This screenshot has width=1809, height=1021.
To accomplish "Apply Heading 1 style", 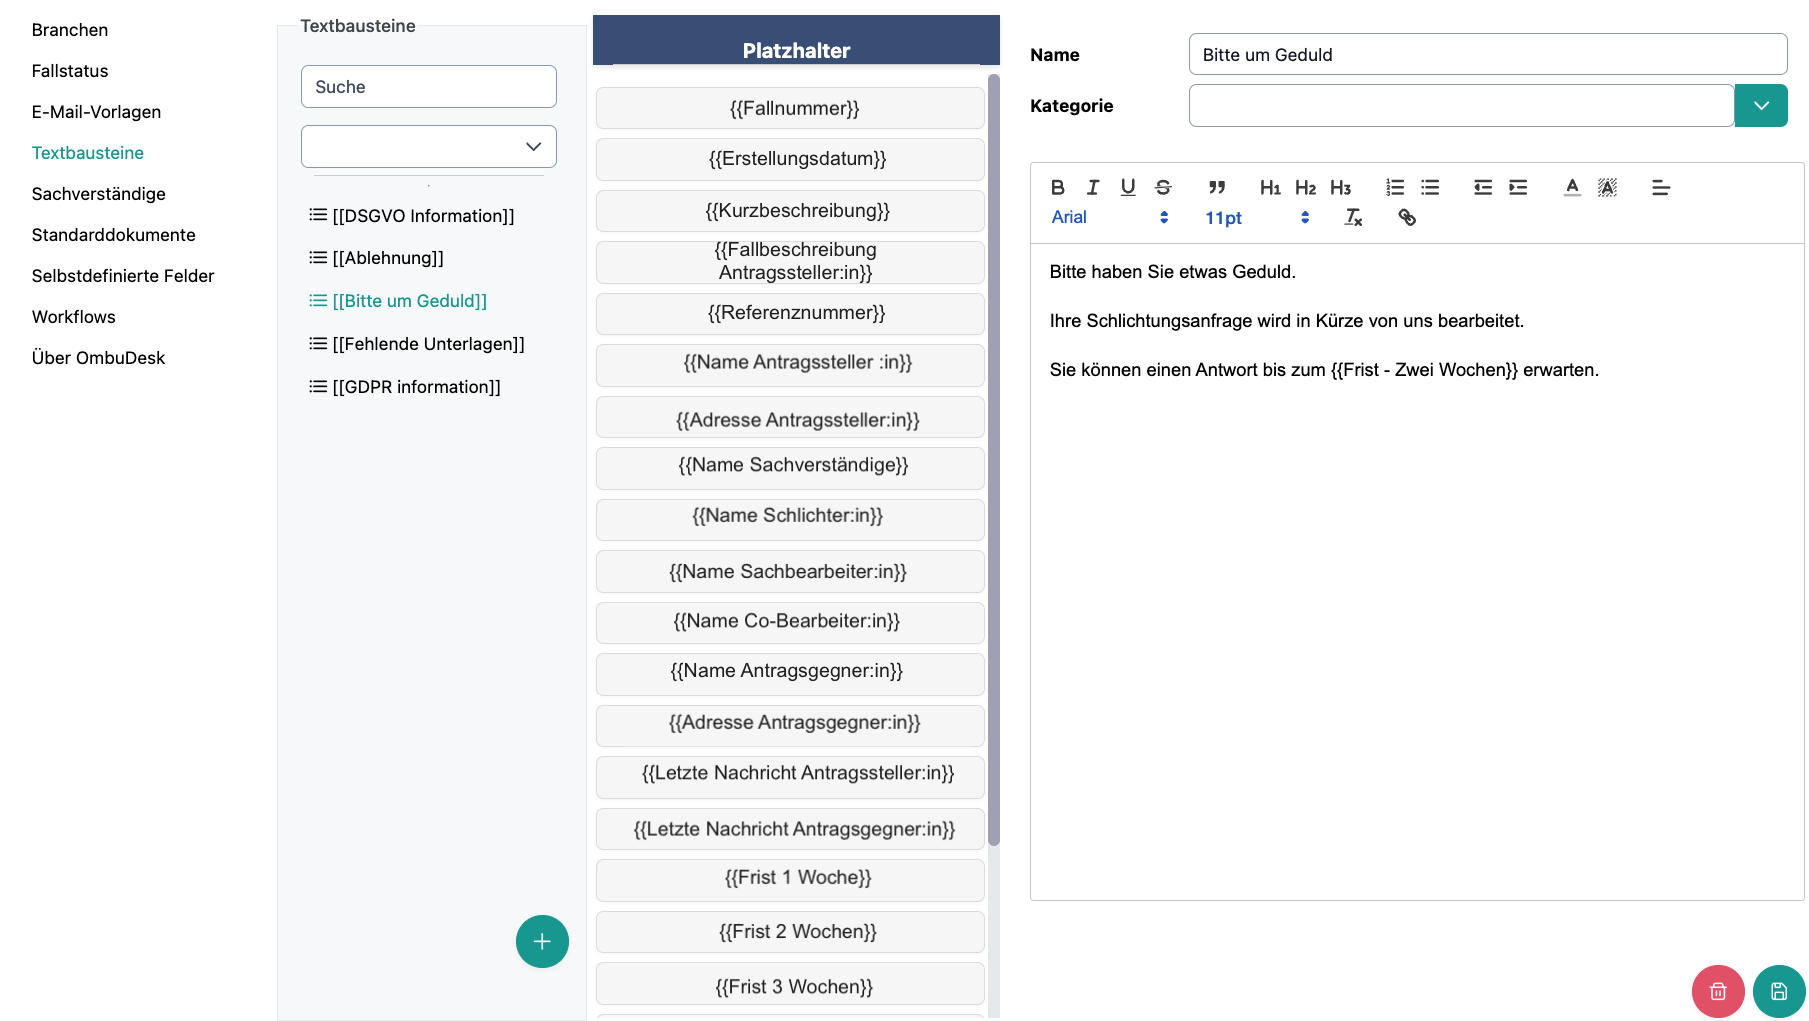I will (x=1270, y=187).
